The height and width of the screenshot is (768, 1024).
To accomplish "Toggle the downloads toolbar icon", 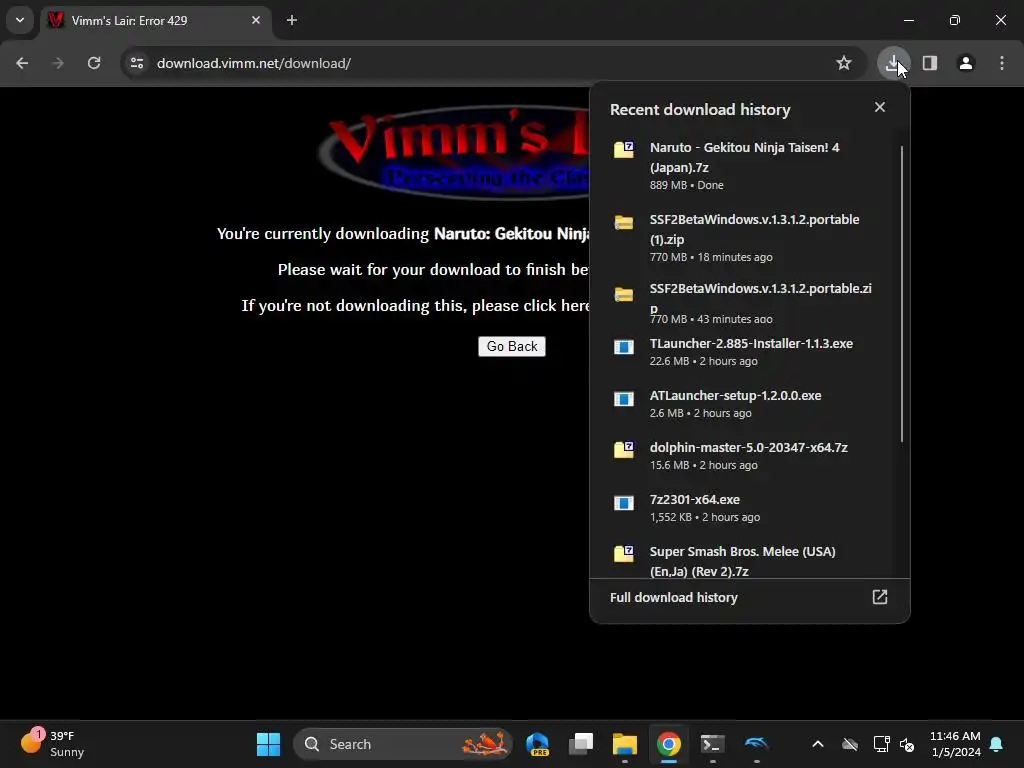I will pos(893,63).
